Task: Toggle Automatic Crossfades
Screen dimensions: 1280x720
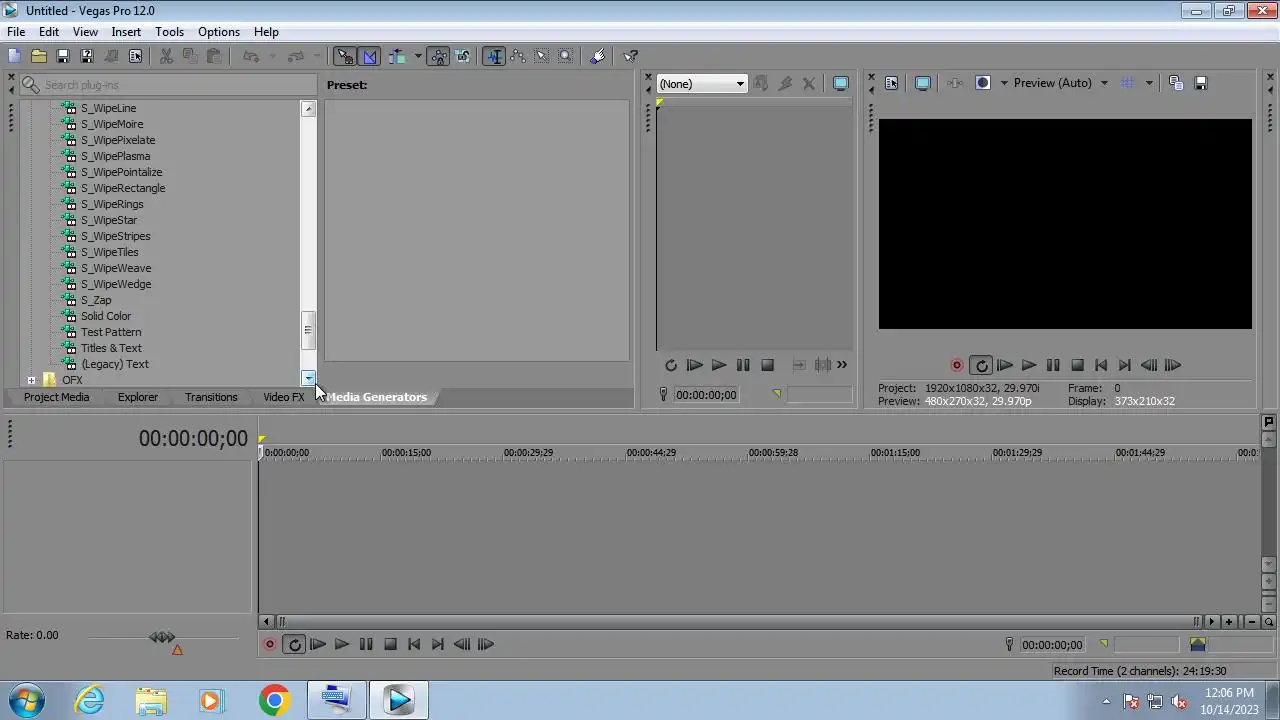Action: 370,56
